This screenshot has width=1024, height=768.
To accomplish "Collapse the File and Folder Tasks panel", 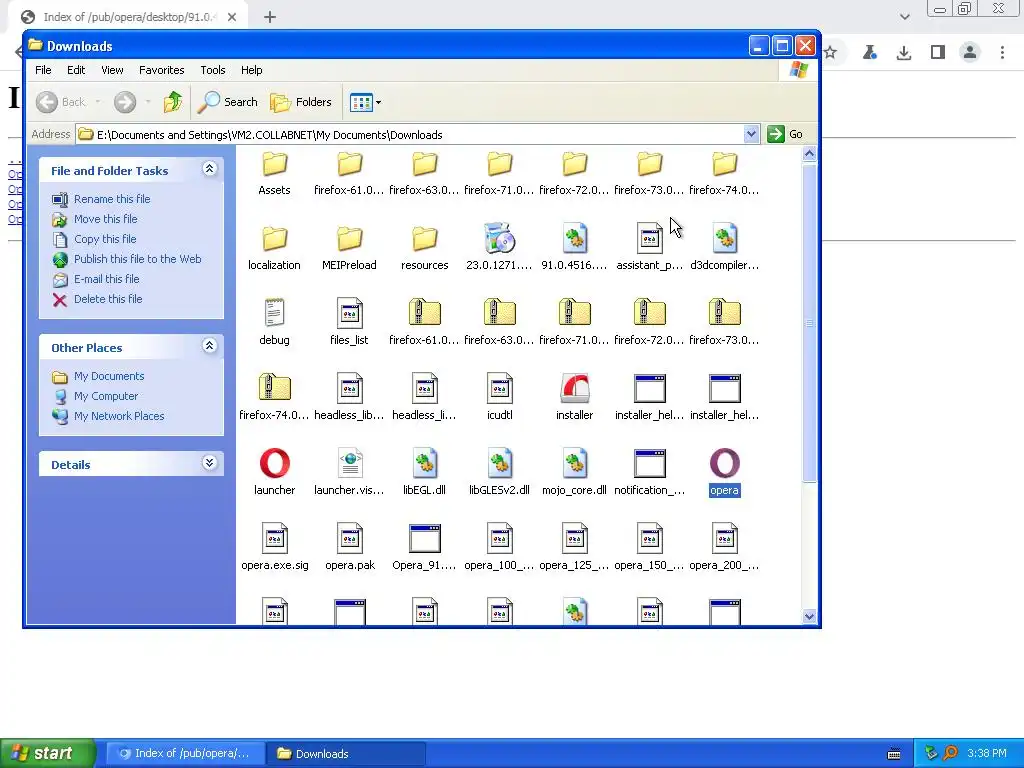I will click(209, 169).
